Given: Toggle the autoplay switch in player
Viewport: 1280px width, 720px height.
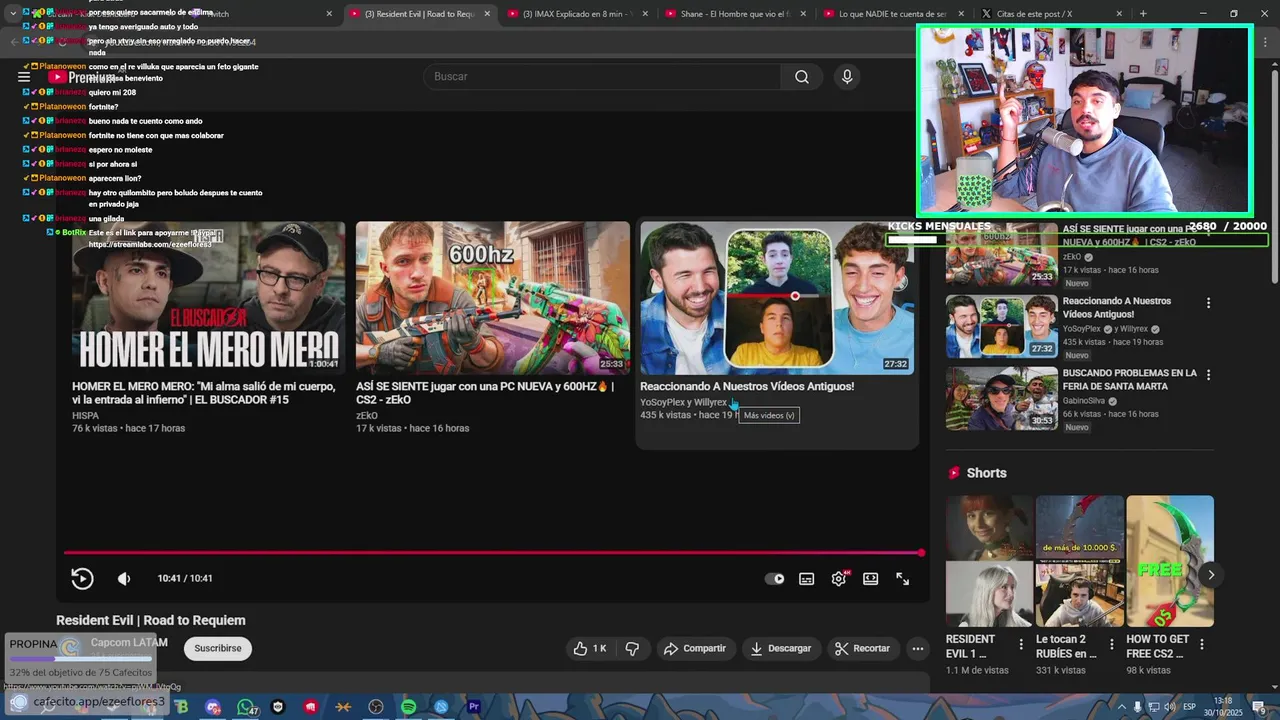Looking at the screenshot, I should point(775,579).
